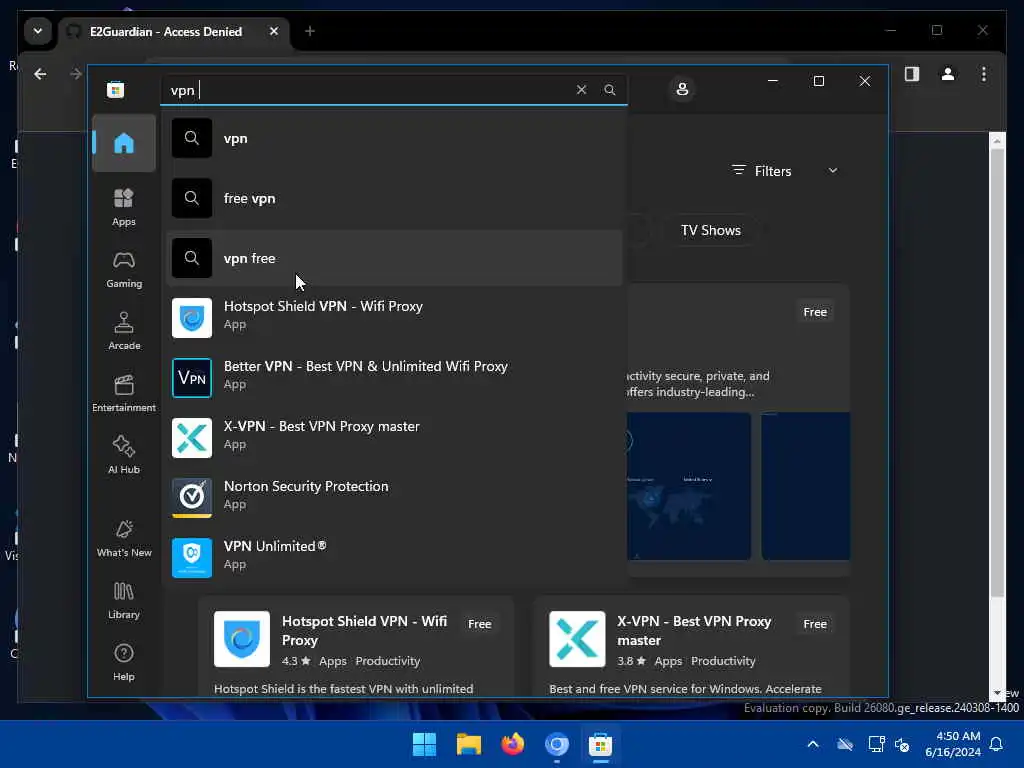Open X-VPN result card icon
1024x768 pixels.
click(577, 639)
